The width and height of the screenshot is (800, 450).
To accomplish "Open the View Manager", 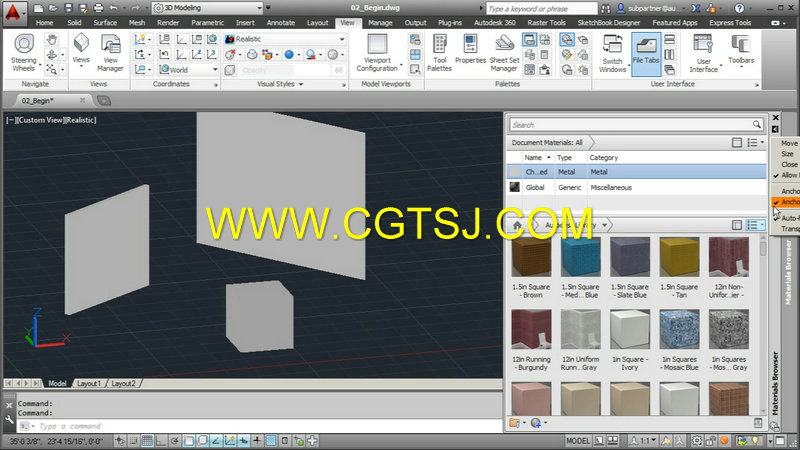I will (110, 53).
